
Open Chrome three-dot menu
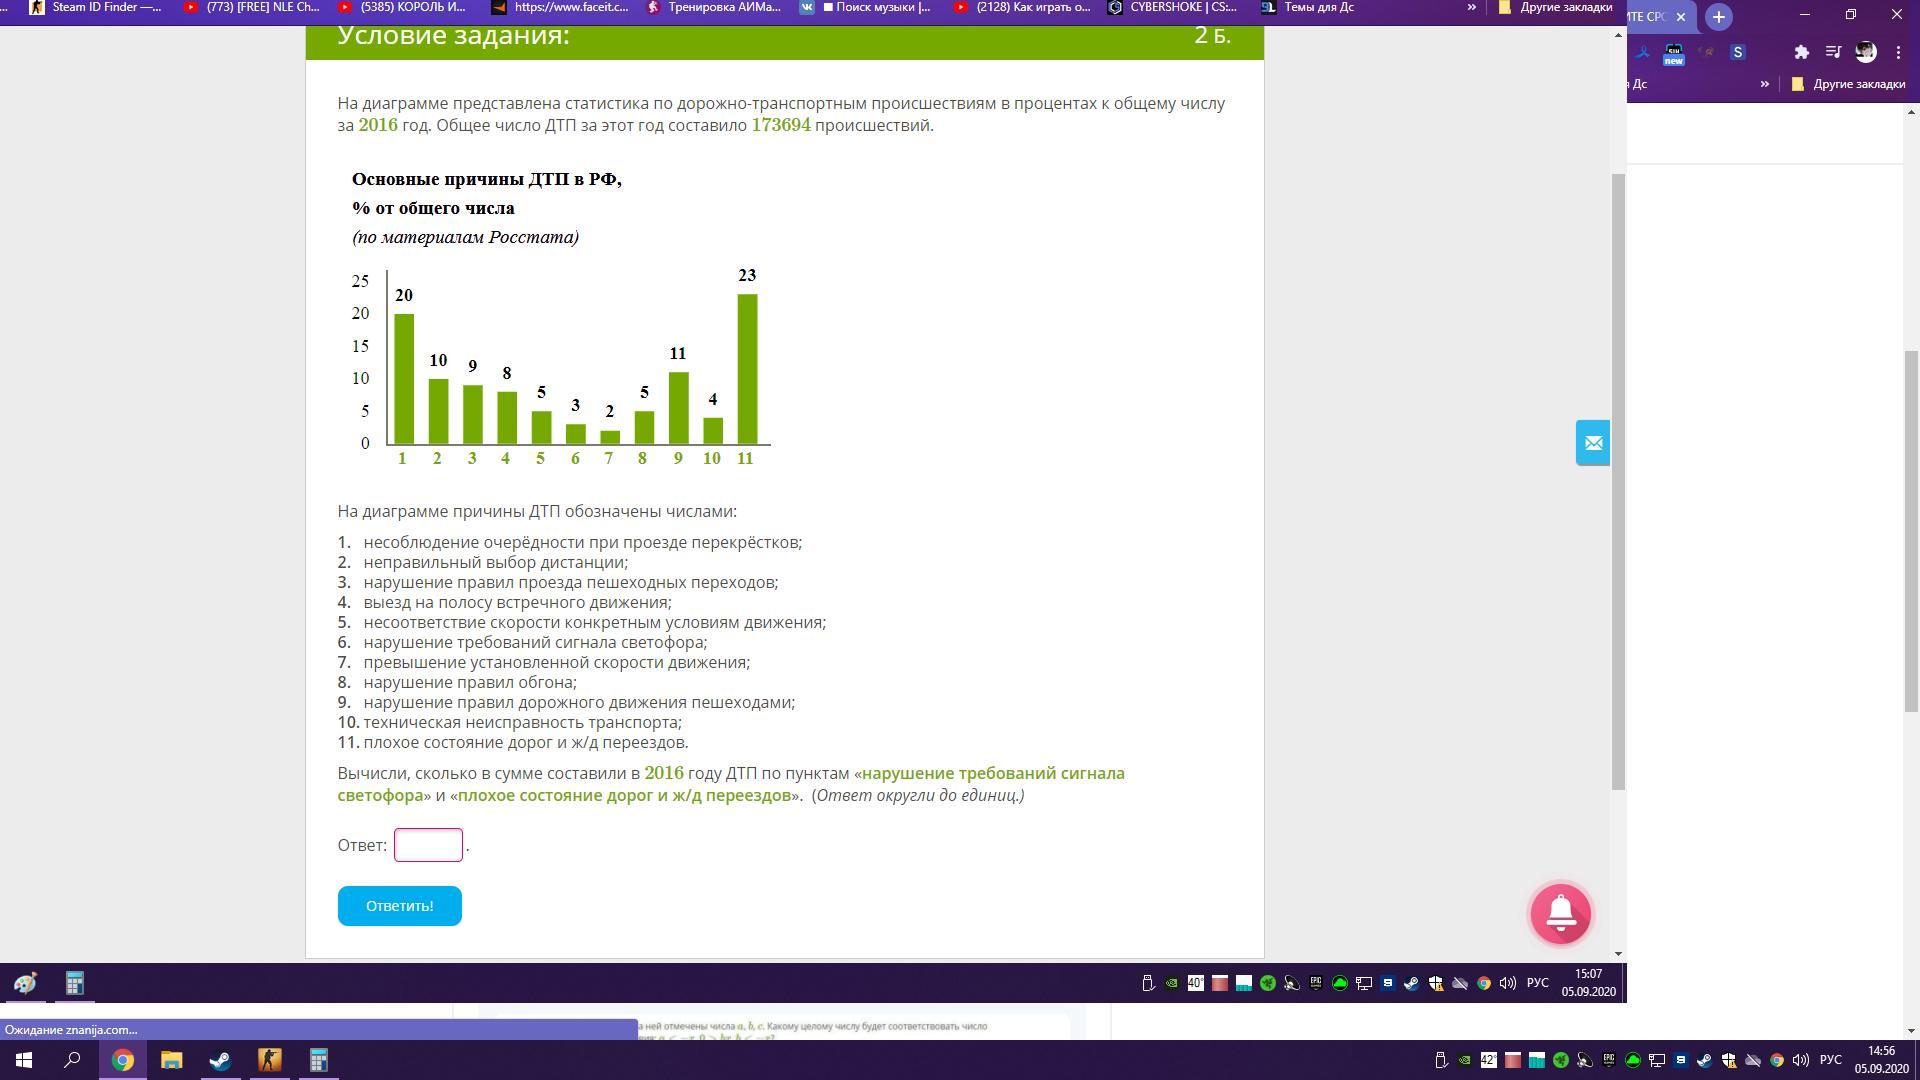pos(1898,52)
